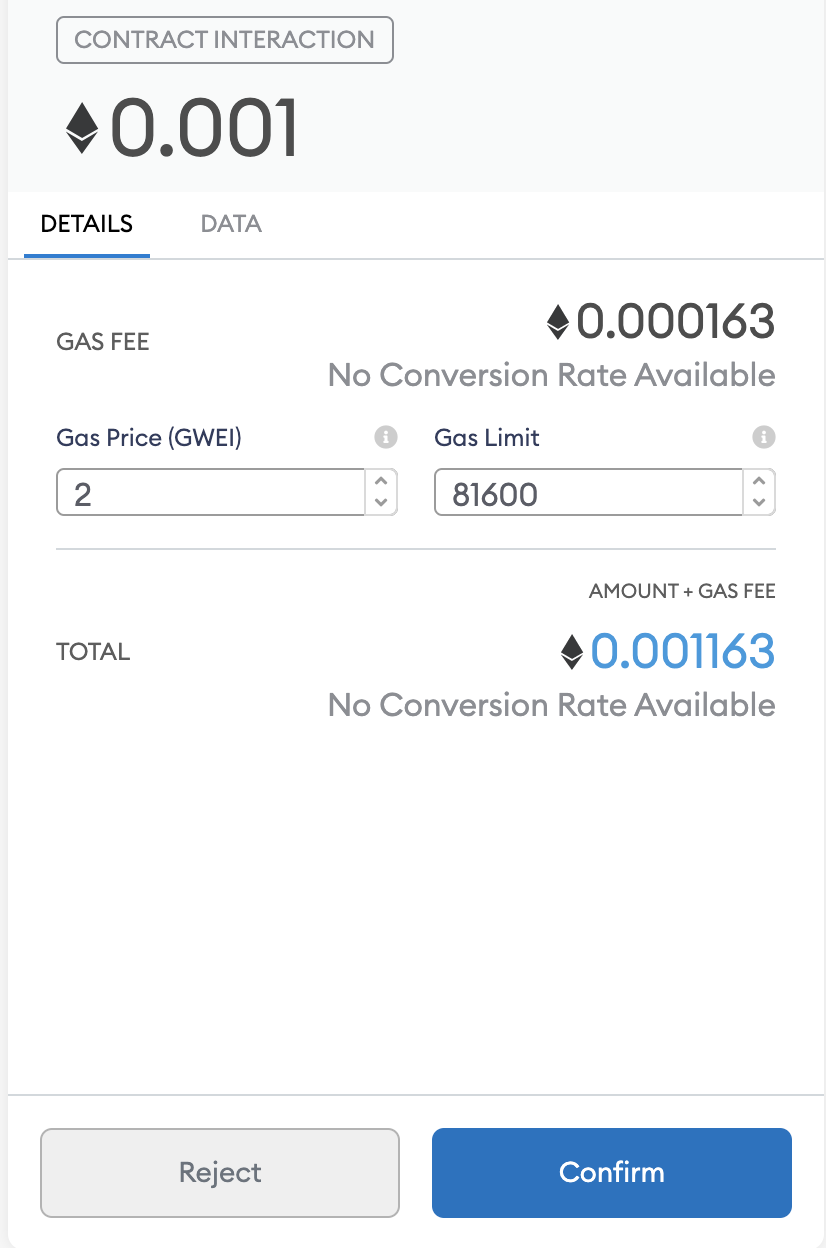
Task: Click the Ethereum icon beside 0.001 amount
Action: point(83,128)
